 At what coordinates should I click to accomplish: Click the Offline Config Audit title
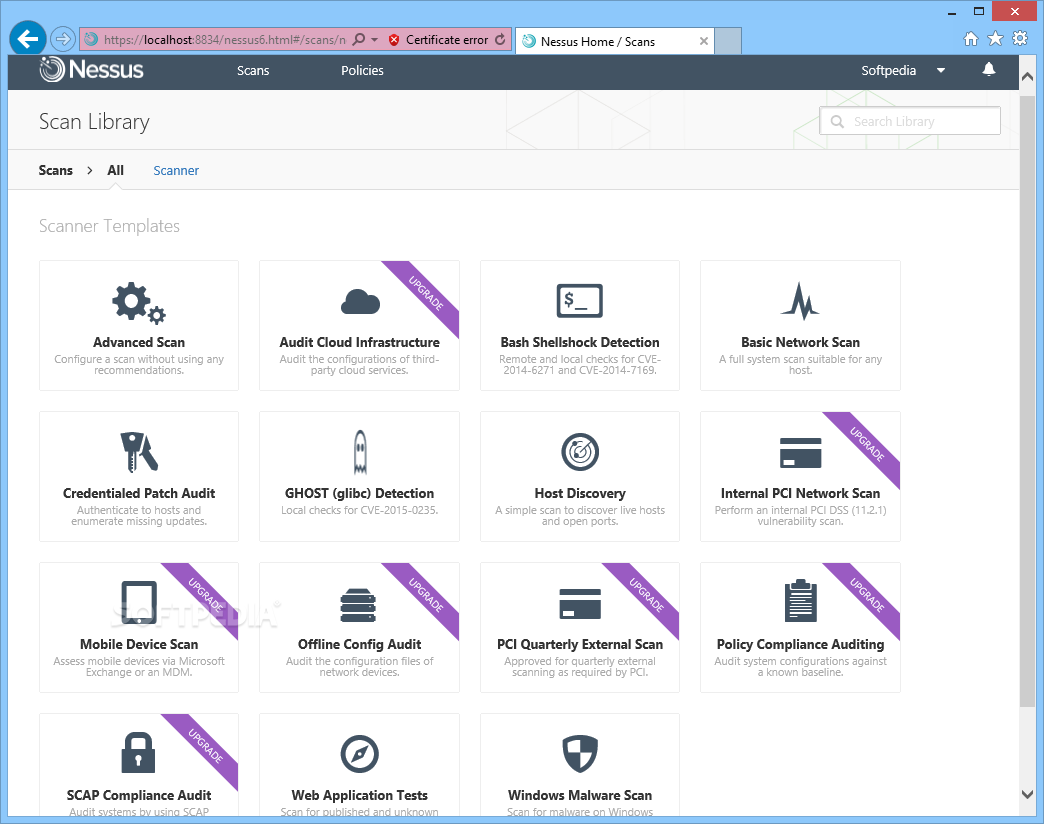pyautogui.click(x=360, y=644)
